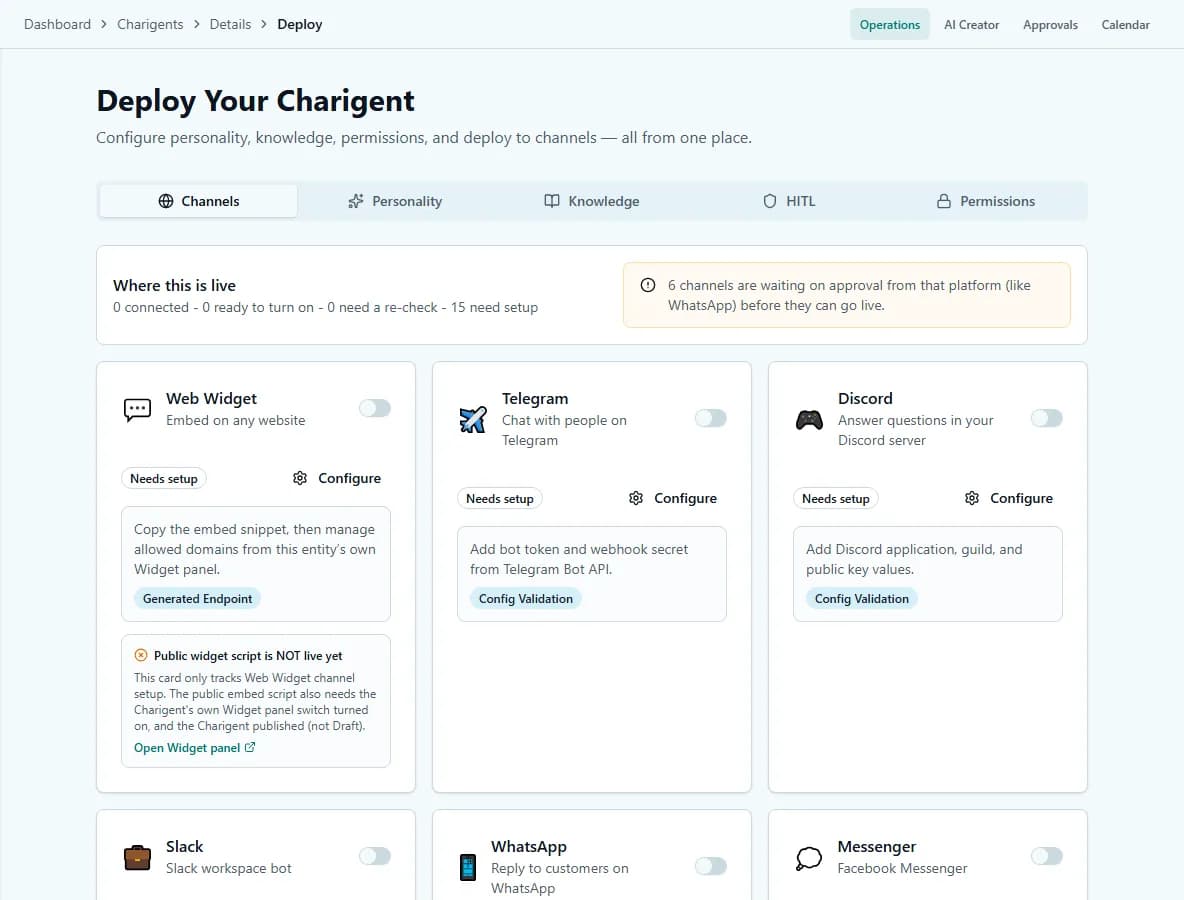Click the Telegram airplane icon
Image resolution: width=1184 pixels, height=900 pixels.
click(473, 419)
